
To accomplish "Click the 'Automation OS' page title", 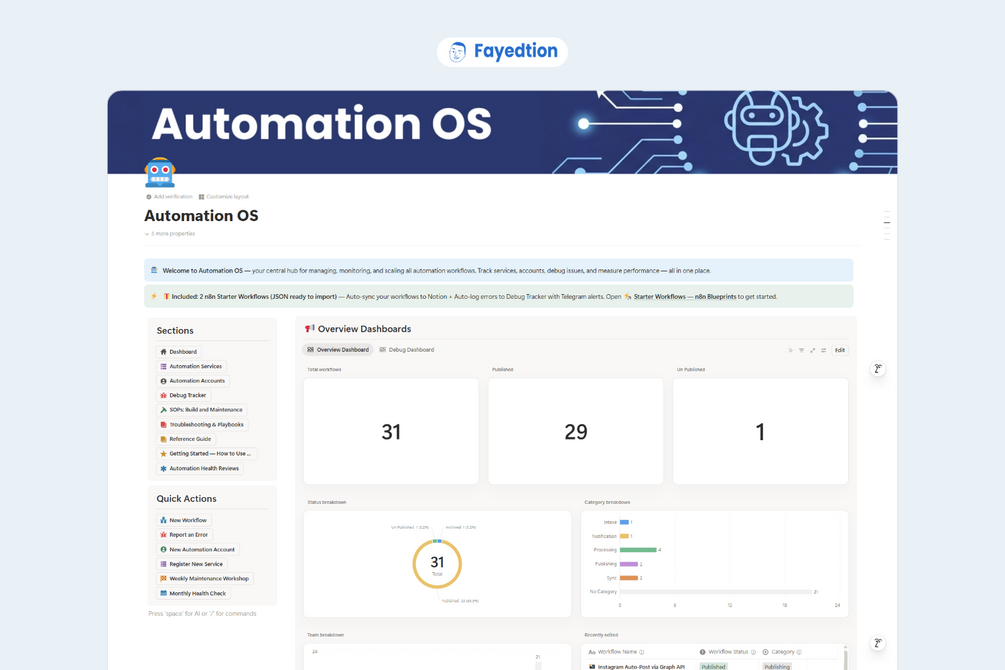I will point(201,215).
